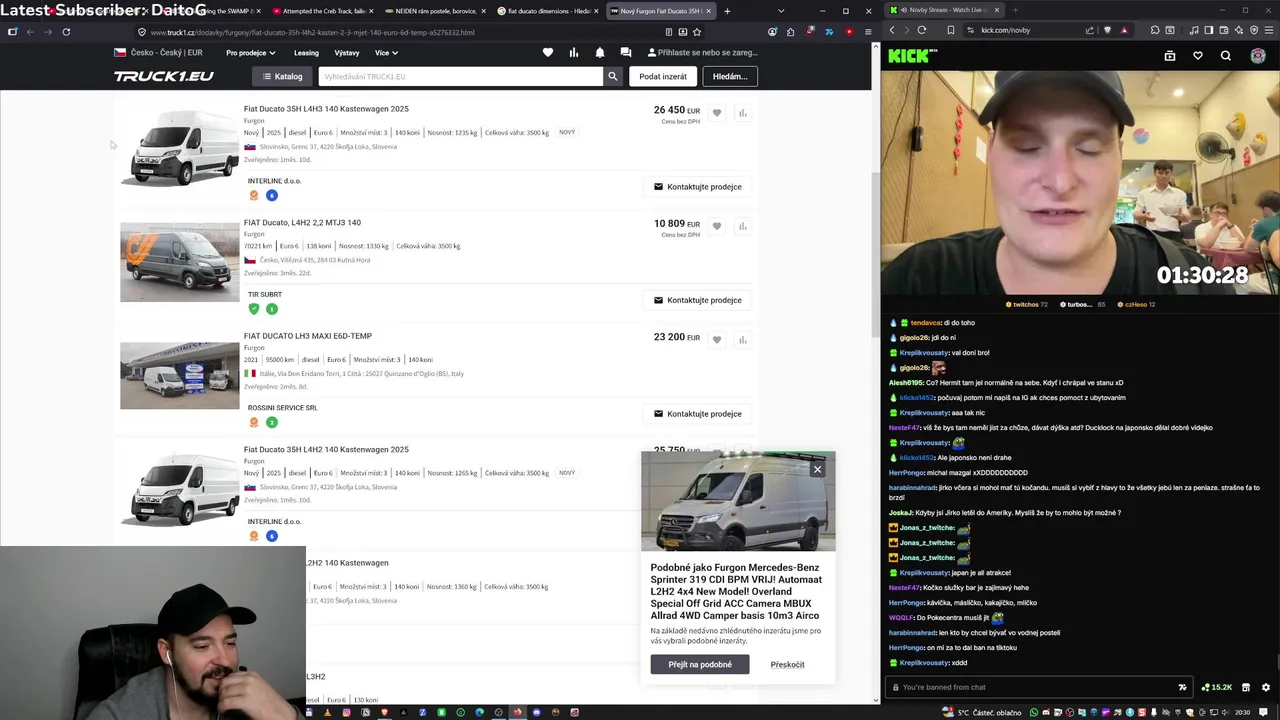
Task: Open the Brave menu in Kick window
Action: pos(1270,30)
